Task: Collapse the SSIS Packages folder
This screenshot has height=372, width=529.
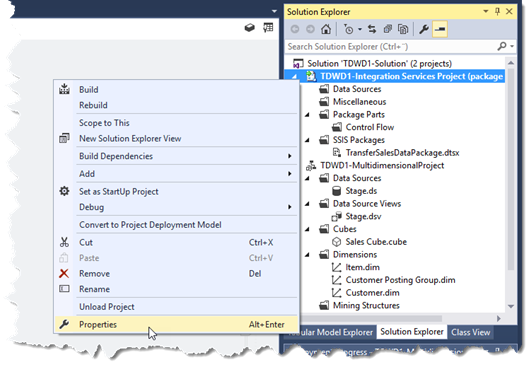Action: click(307, 140)
